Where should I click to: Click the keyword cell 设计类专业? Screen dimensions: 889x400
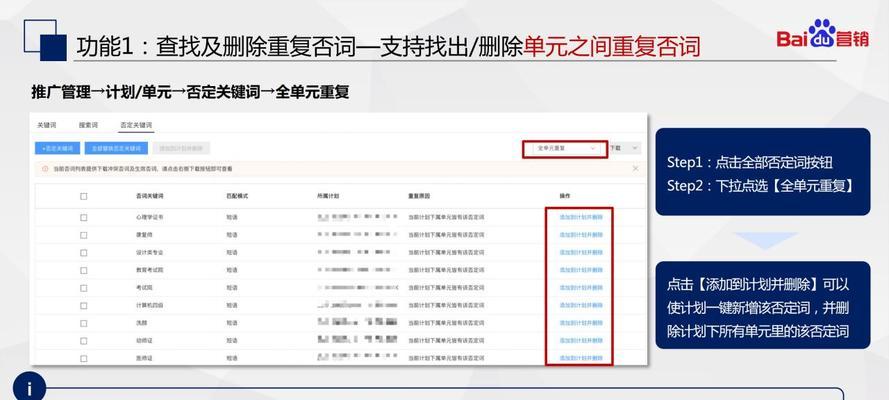[x=150, y=253]
